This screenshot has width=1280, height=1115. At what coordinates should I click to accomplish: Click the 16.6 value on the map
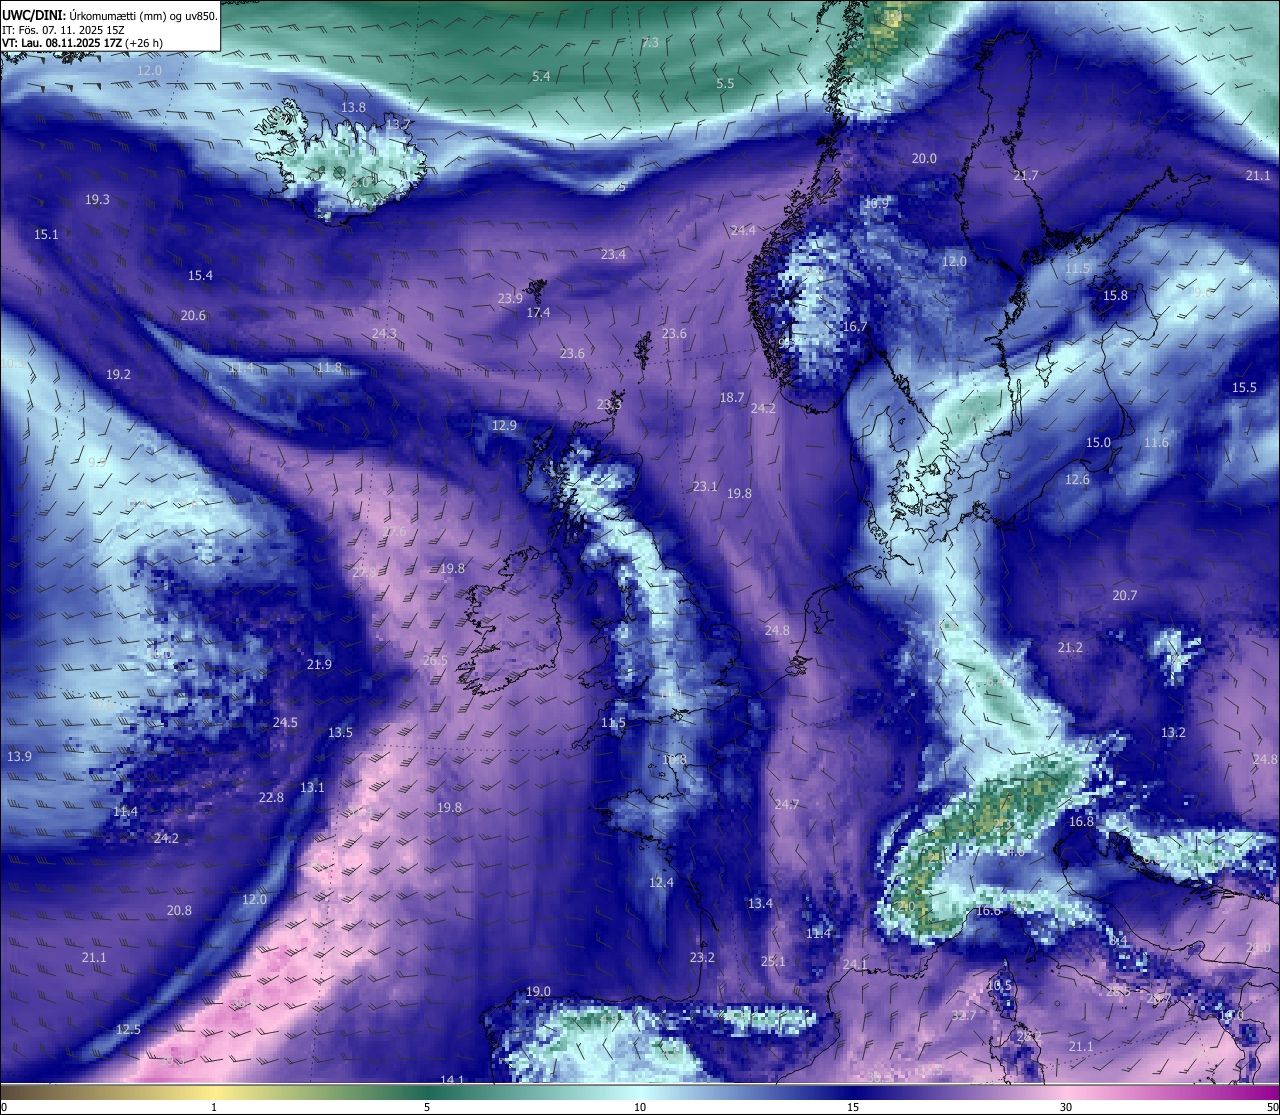988,911
